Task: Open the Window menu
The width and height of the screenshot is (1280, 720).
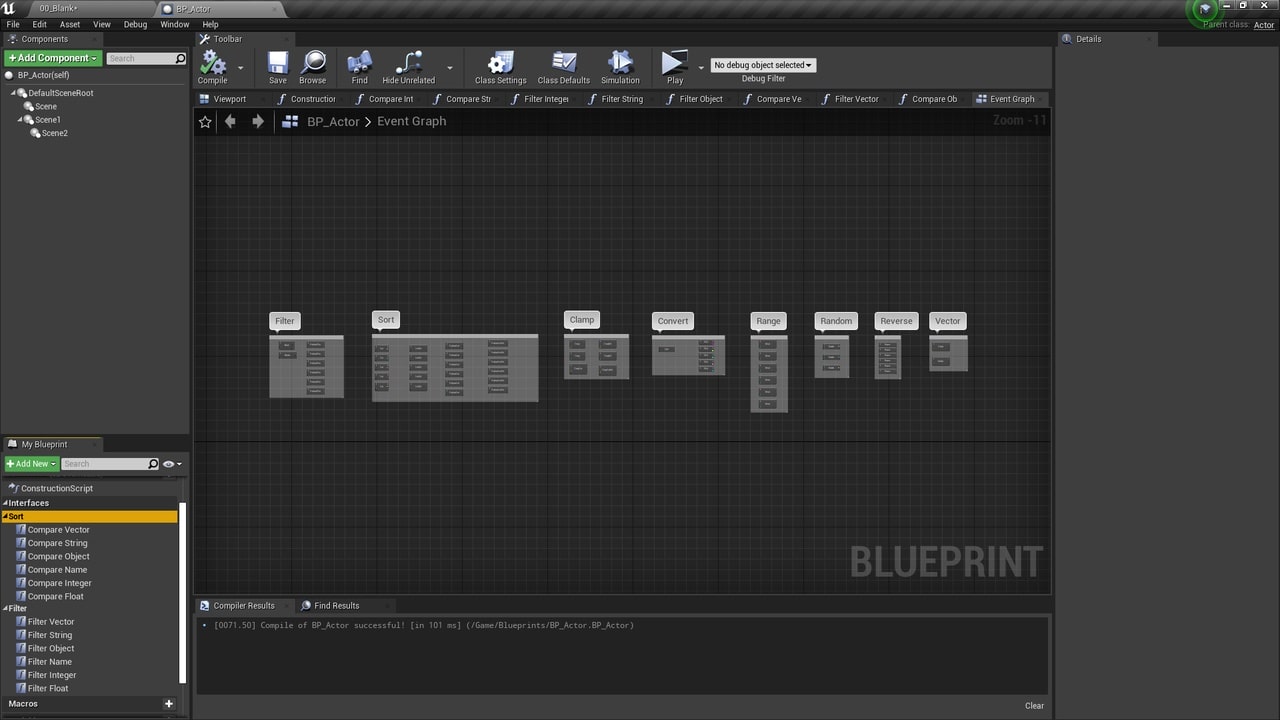Action: 174,24
